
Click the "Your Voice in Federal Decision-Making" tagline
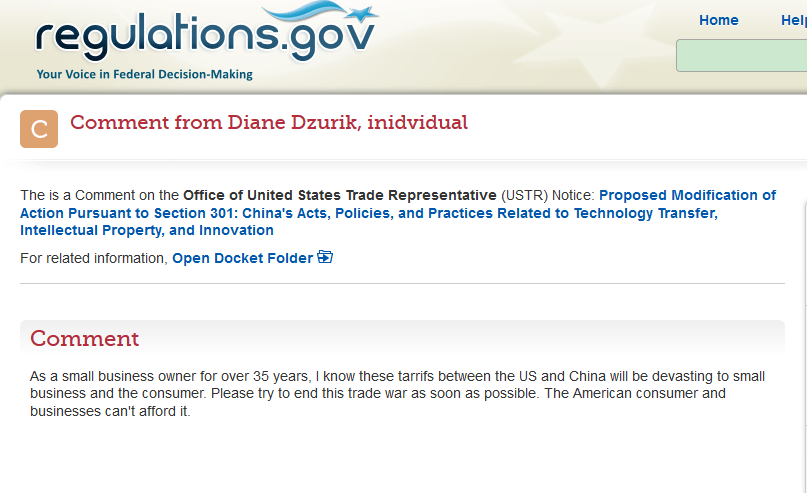(x=144, y=74)
